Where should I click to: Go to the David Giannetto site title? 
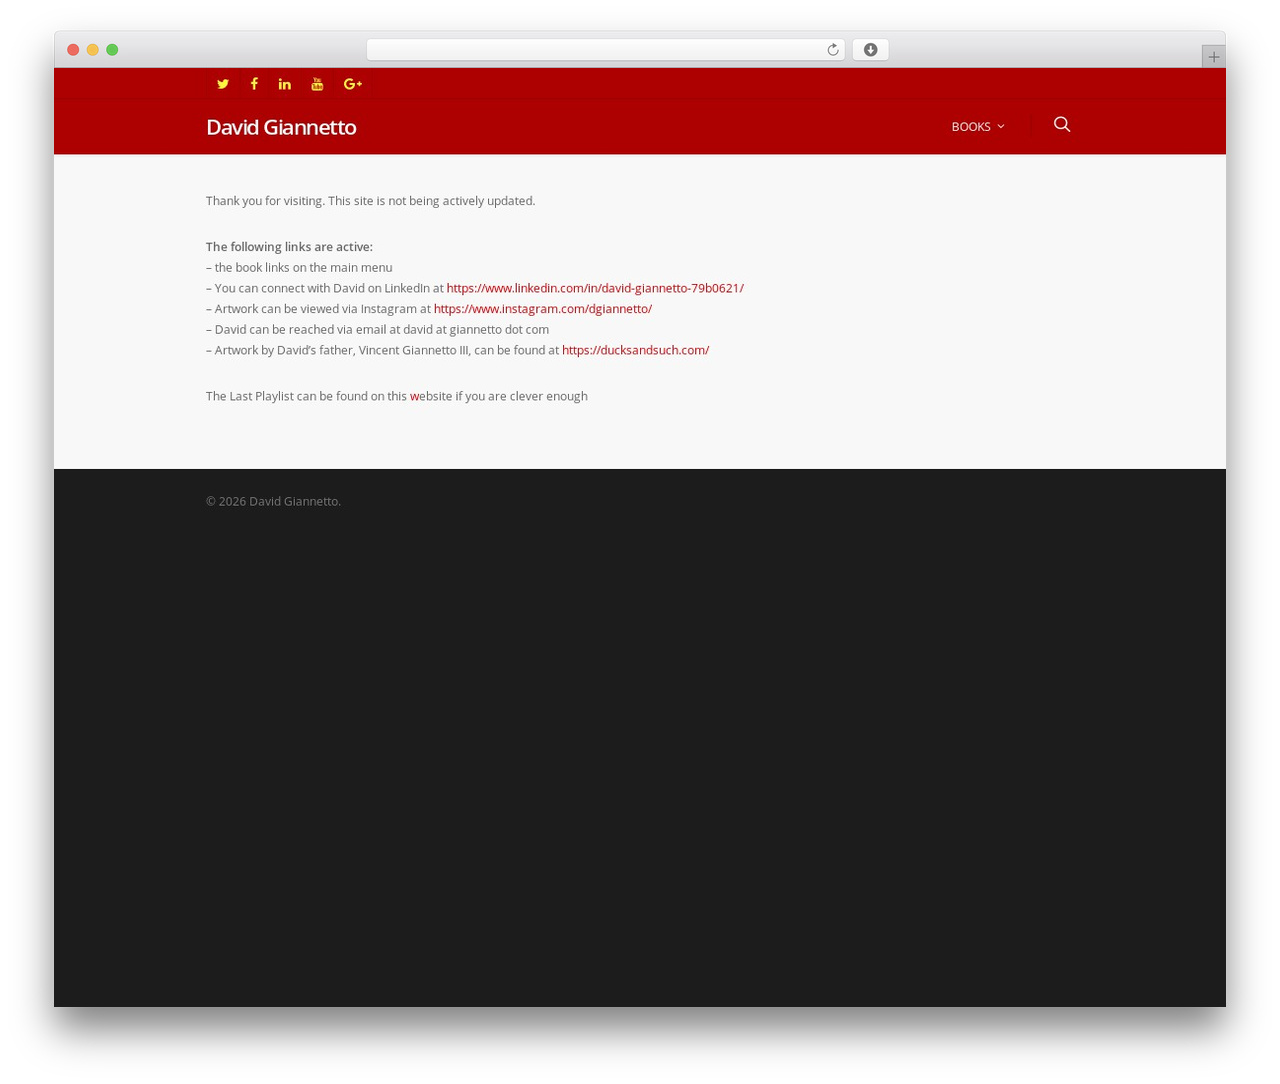(x=281, y=127)
